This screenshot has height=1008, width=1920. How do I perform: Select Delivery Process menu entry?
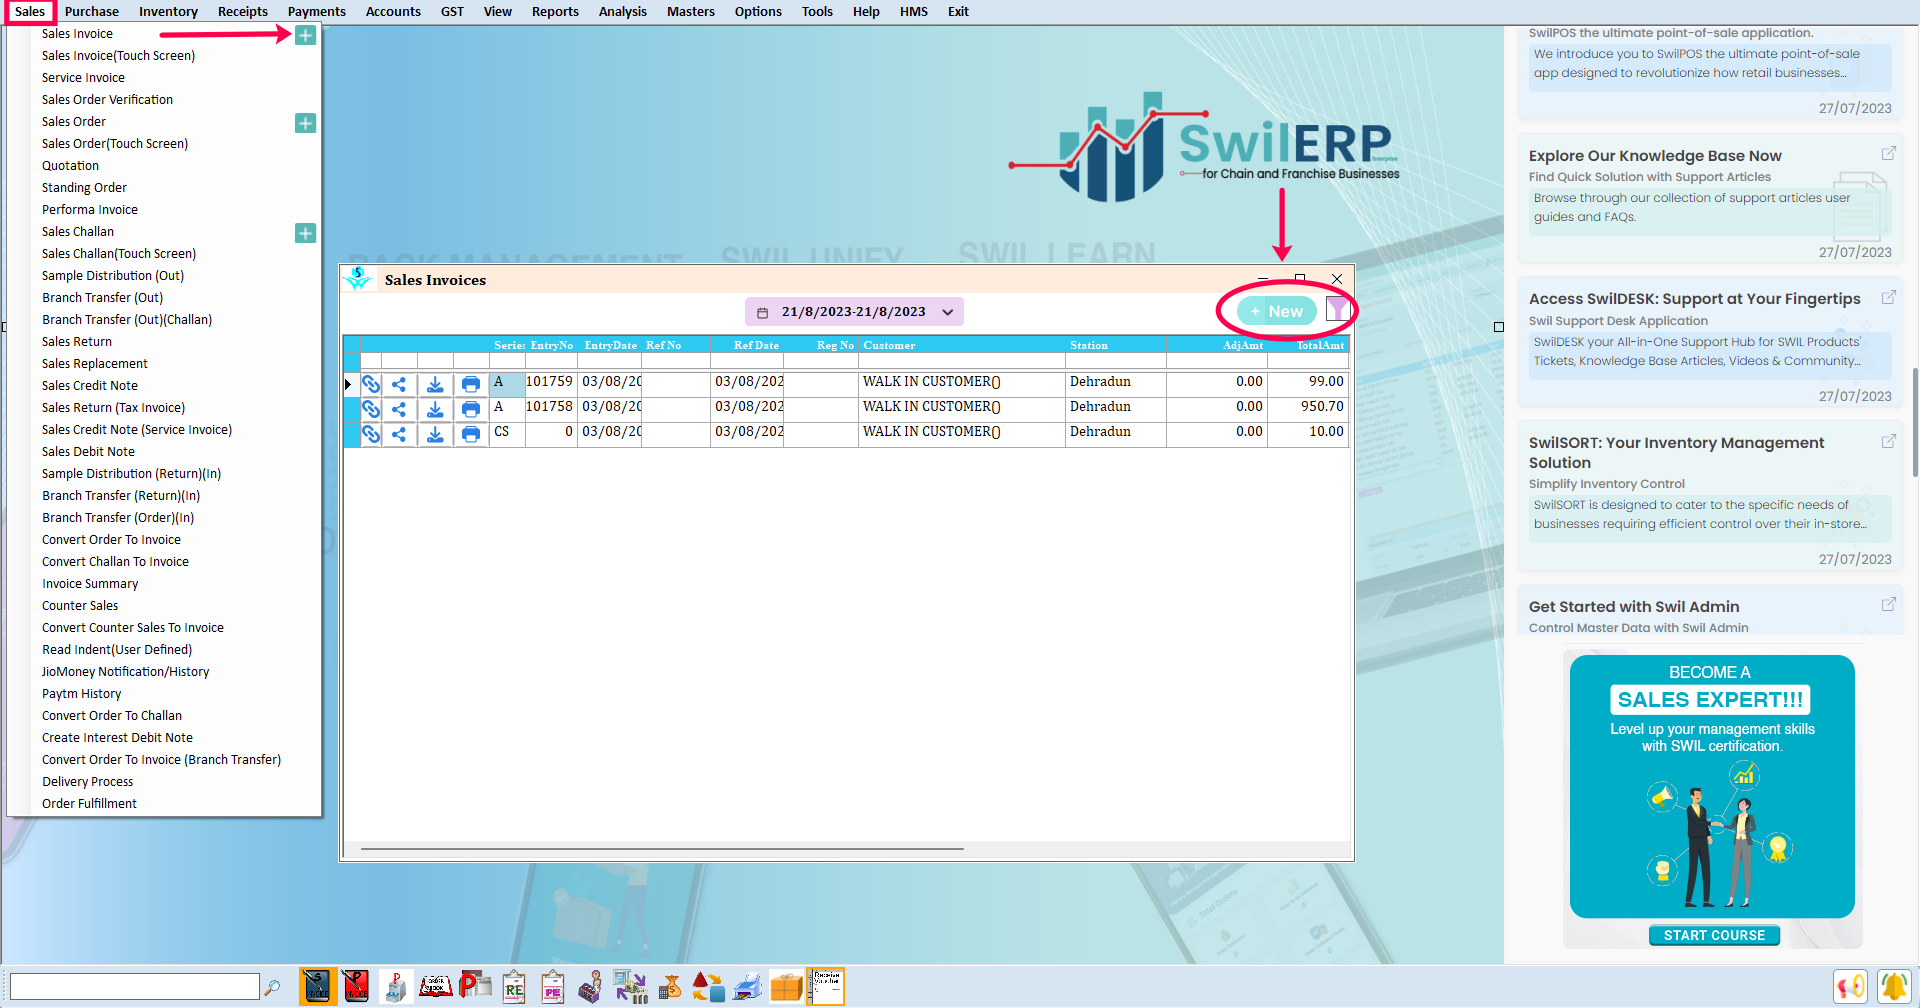[x=87, y=782]
